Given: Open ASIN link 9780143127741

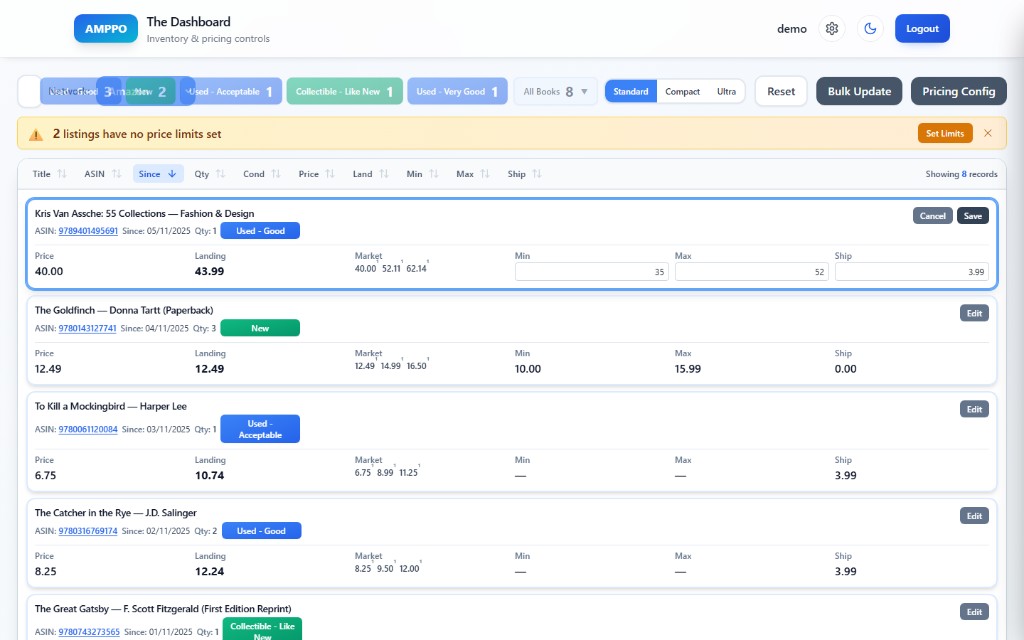Looking at the screenshot, I should (x=88, y=328).
